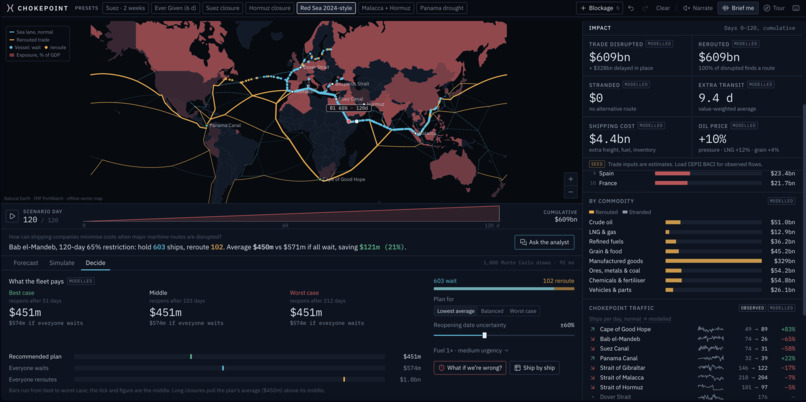The width and height of the screenshot is (806, 402).
Task: Apply the Red Sea 2024-style preset
Action: pyautogui.click(x=326, y=8)
